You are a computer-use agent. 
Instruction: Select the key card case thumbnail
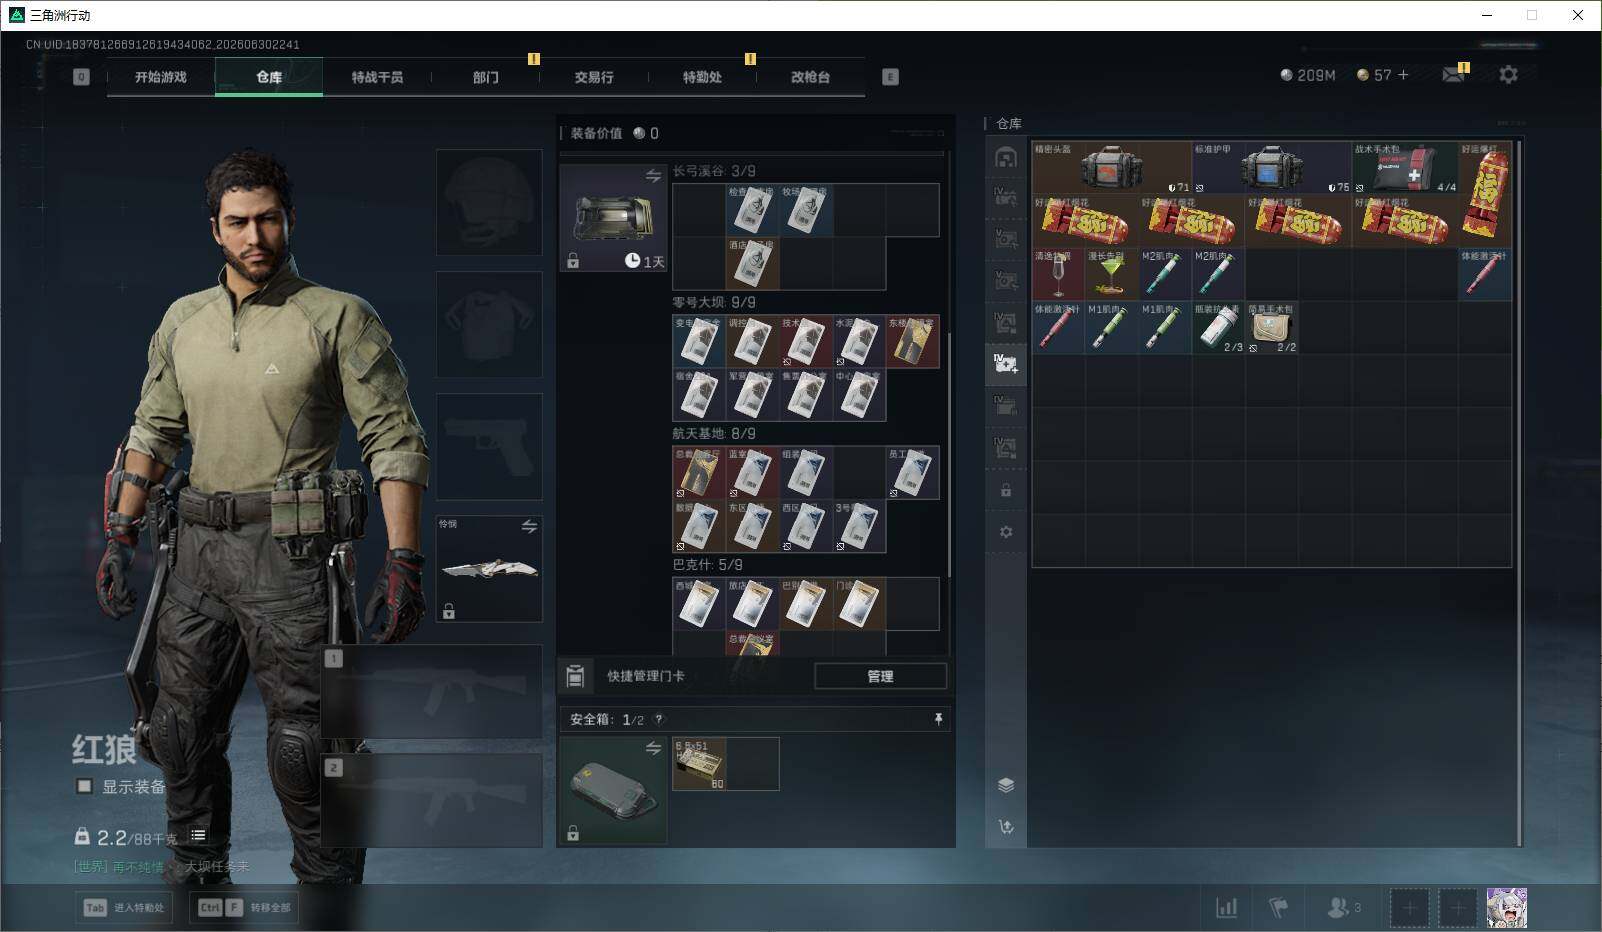[x=613, y=218]
